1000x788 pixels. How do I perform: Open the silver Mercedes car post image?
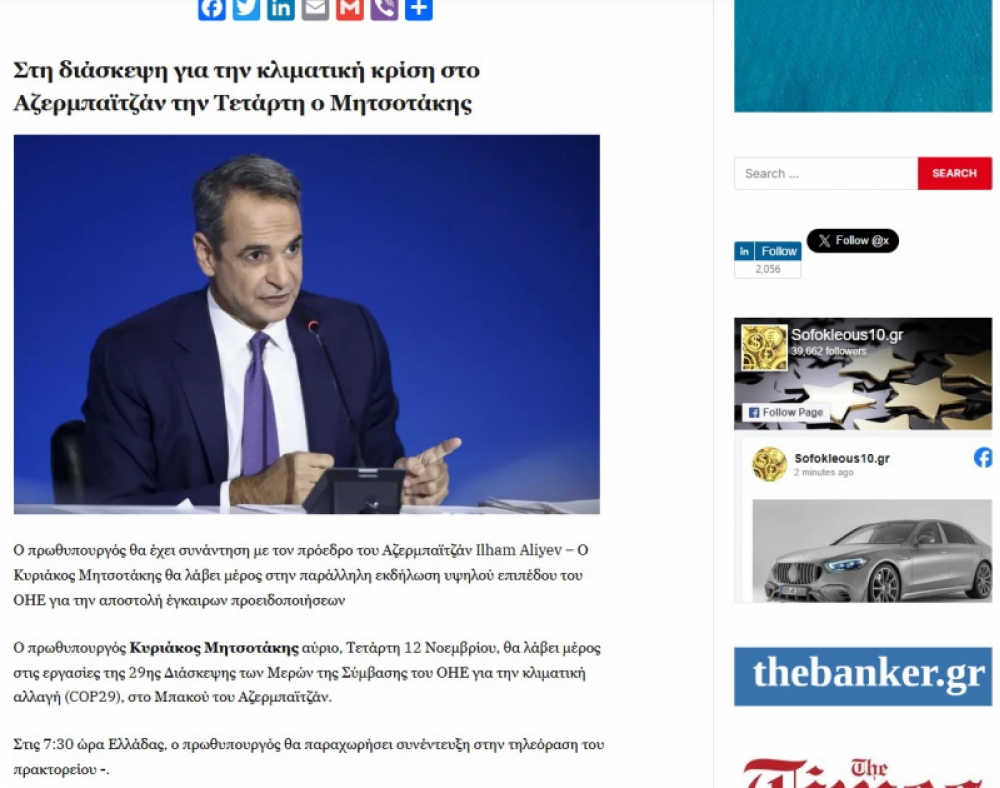point(872,551)
